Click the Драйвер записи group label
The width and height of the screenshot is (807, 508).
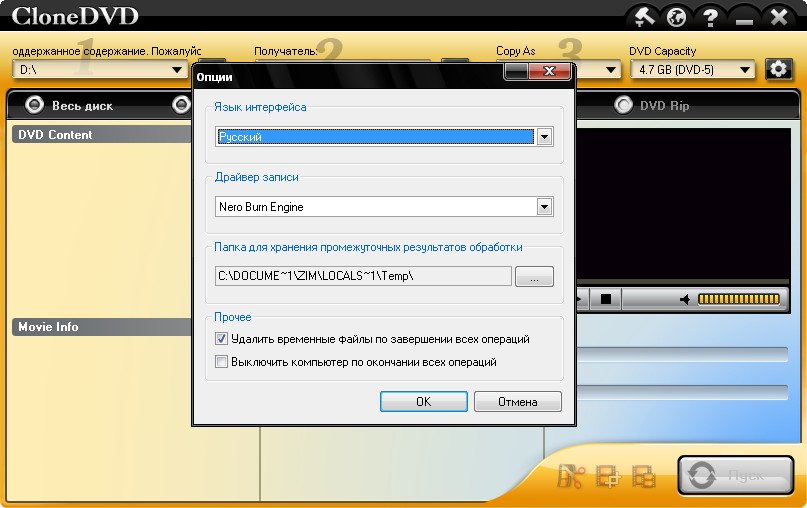[x=256, y=177]
